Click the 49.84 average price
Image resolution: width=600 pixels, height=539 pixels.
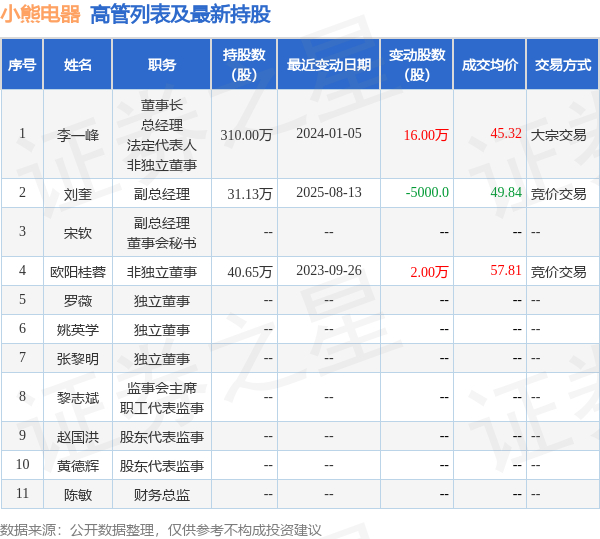click(x=506, y=192)
